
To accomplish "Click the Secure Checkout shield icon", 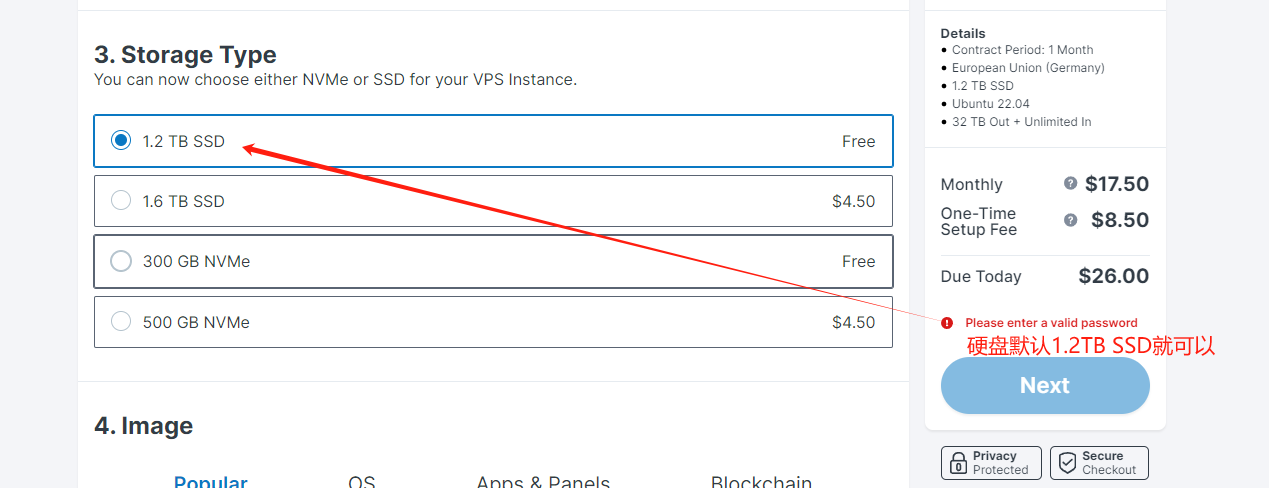I will [1067, 463].
